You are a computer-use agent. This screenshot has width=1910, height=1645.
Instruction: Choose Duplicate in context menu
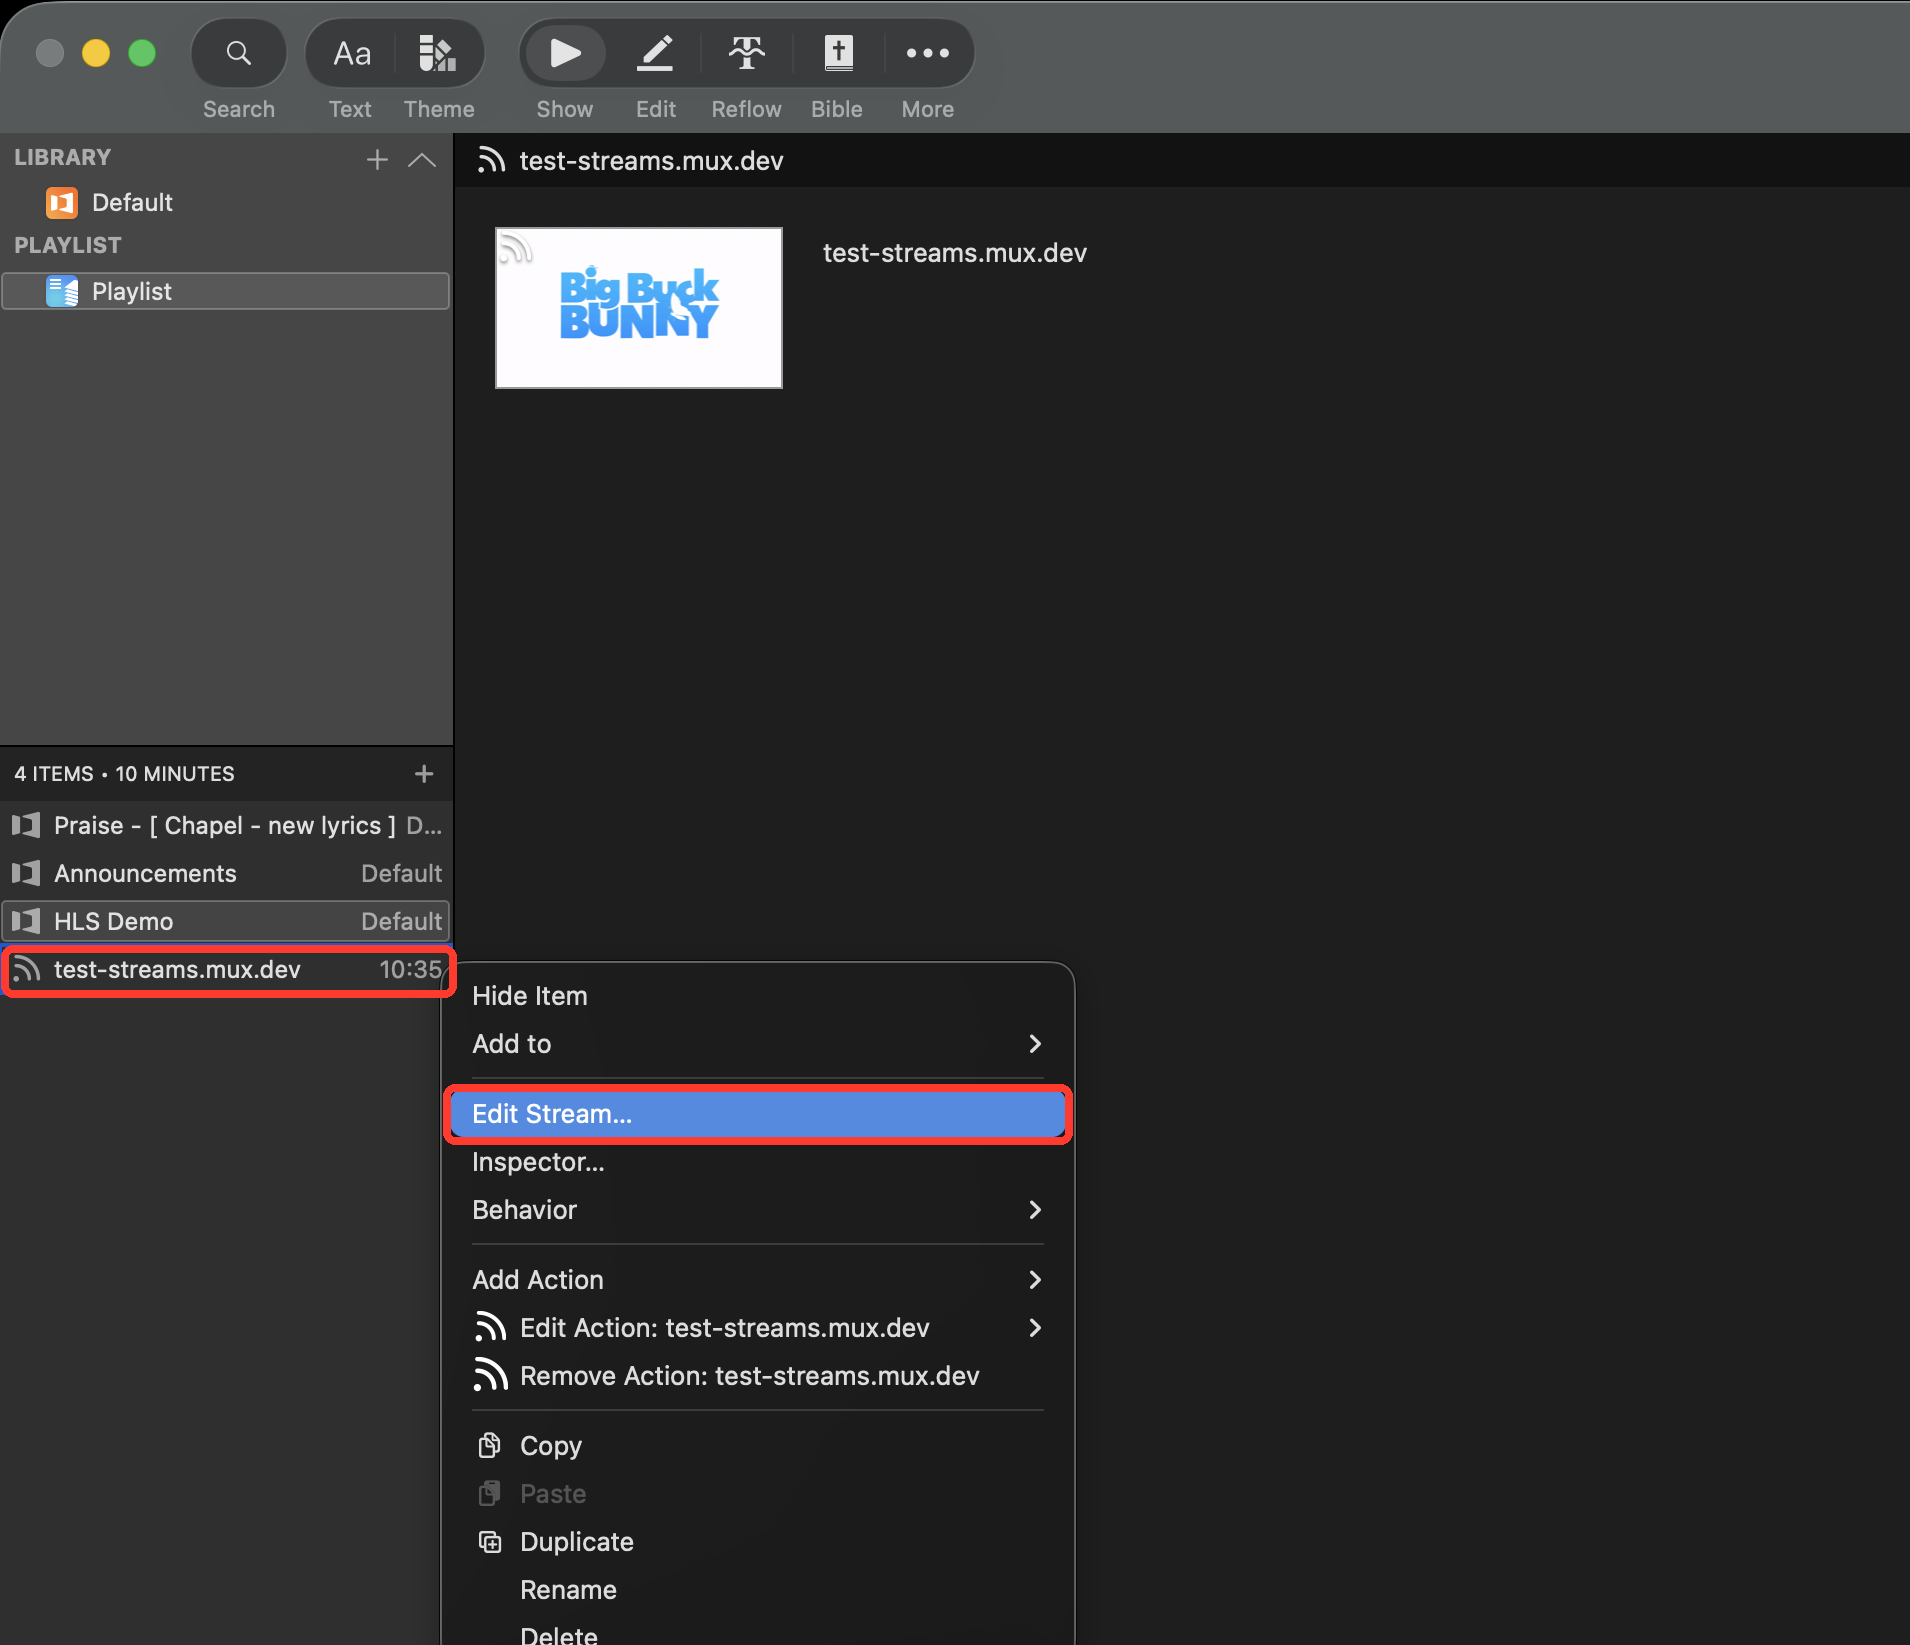[x=757, y=1542]
